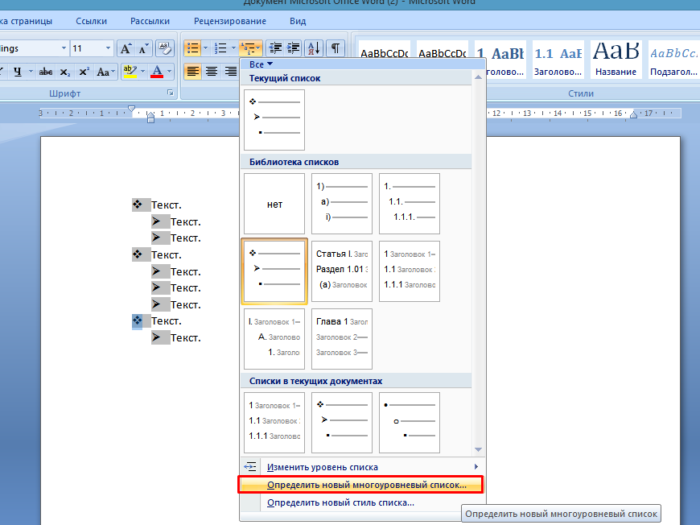This screenshot has width=700, height=525.
Task: Open the 'Все' filter dropdown
Action: tap(261, 64)
